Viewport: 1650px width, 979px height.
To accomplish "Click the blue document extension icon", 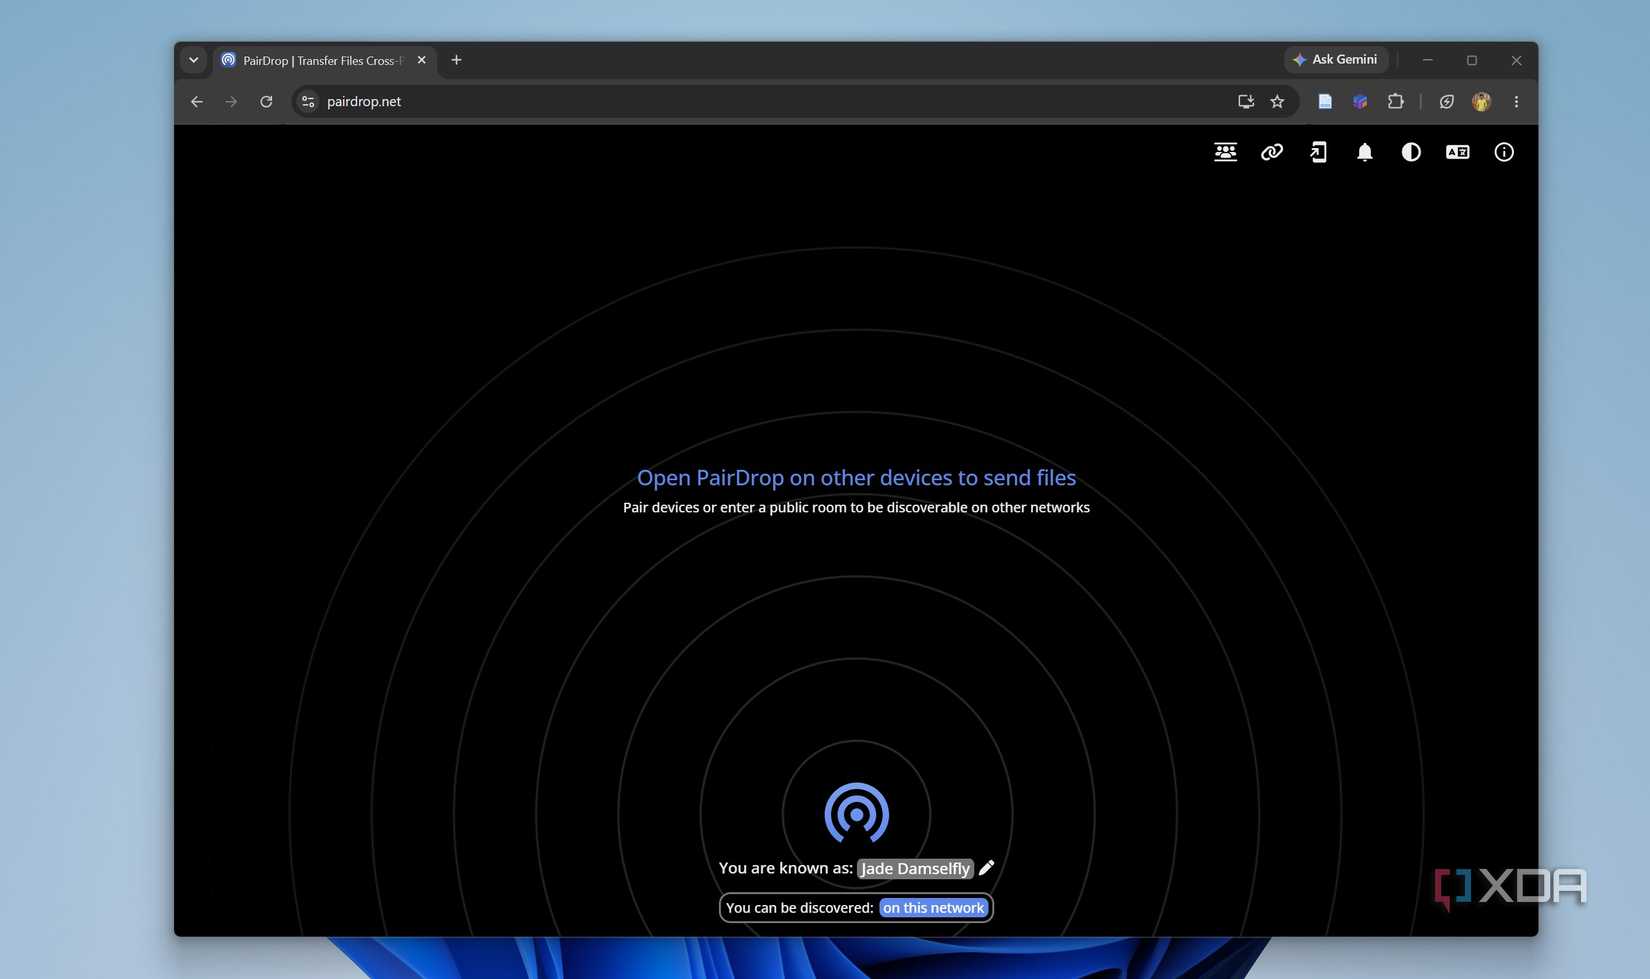I will pos(1325,101).
